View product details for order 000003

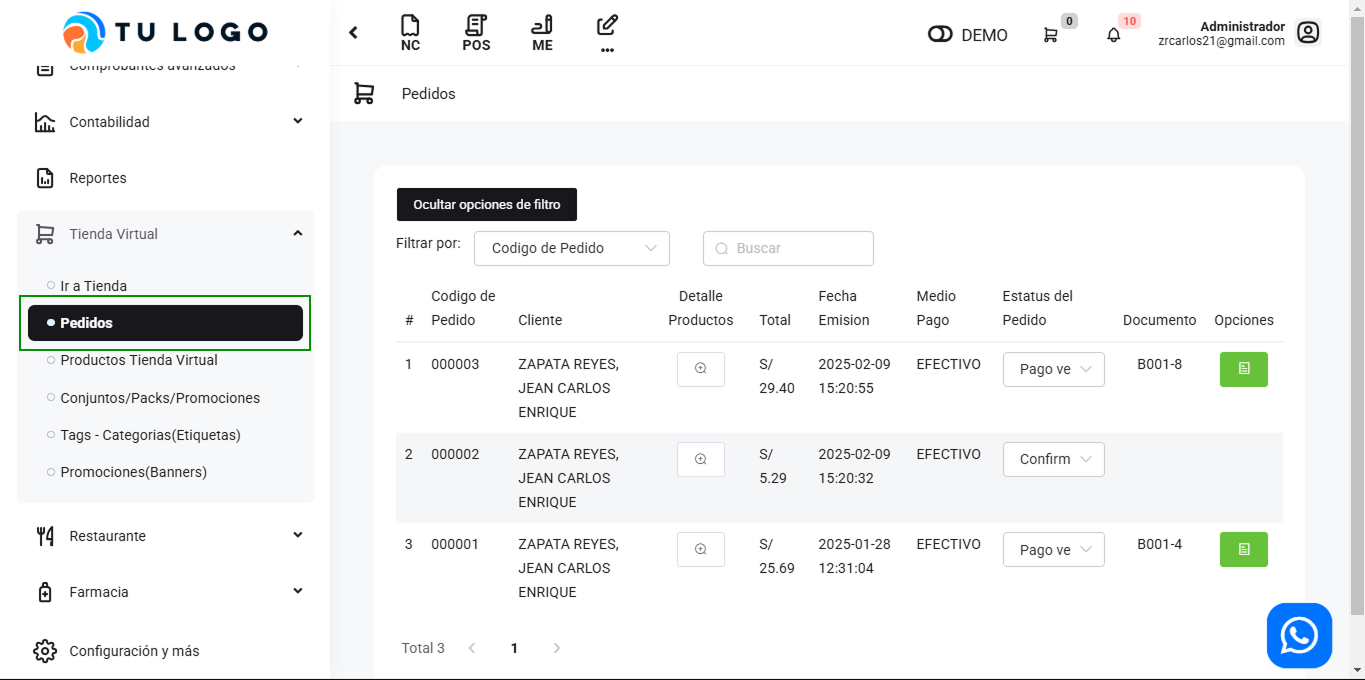(x=700, y=369)
